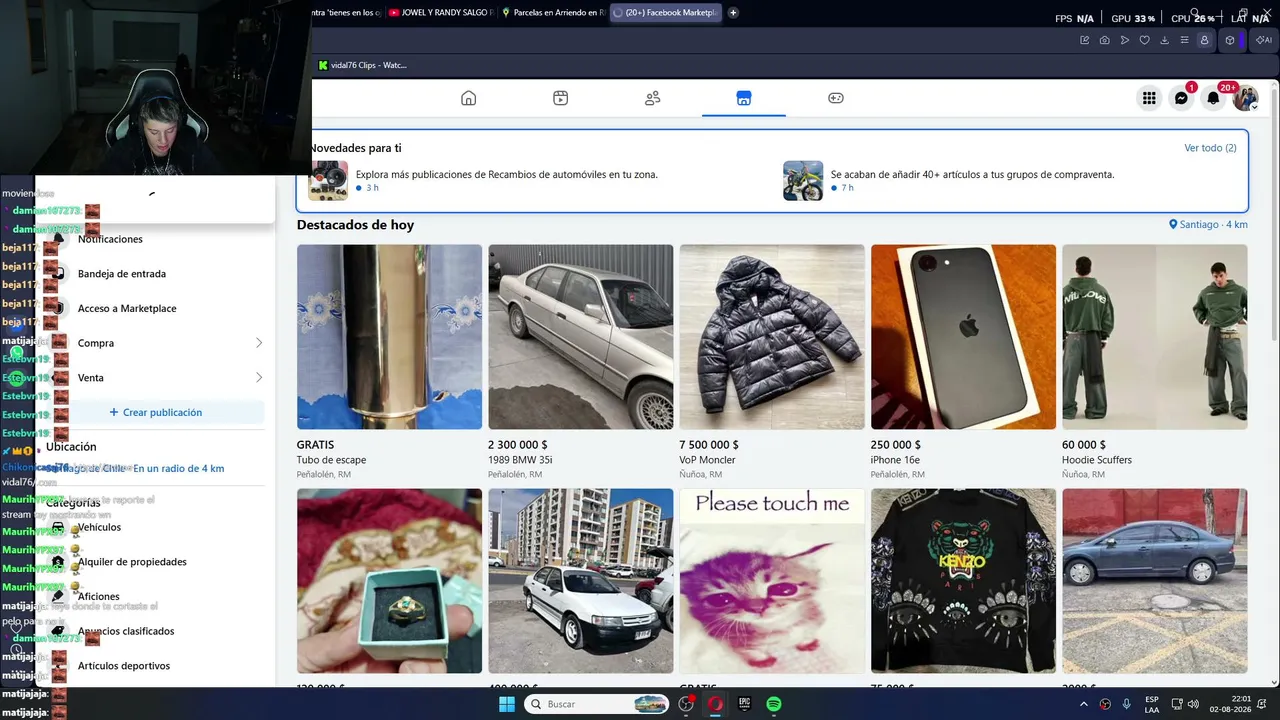
Task: Open Notificaciones in Marketplace sidebar
Action: [155, 239]
